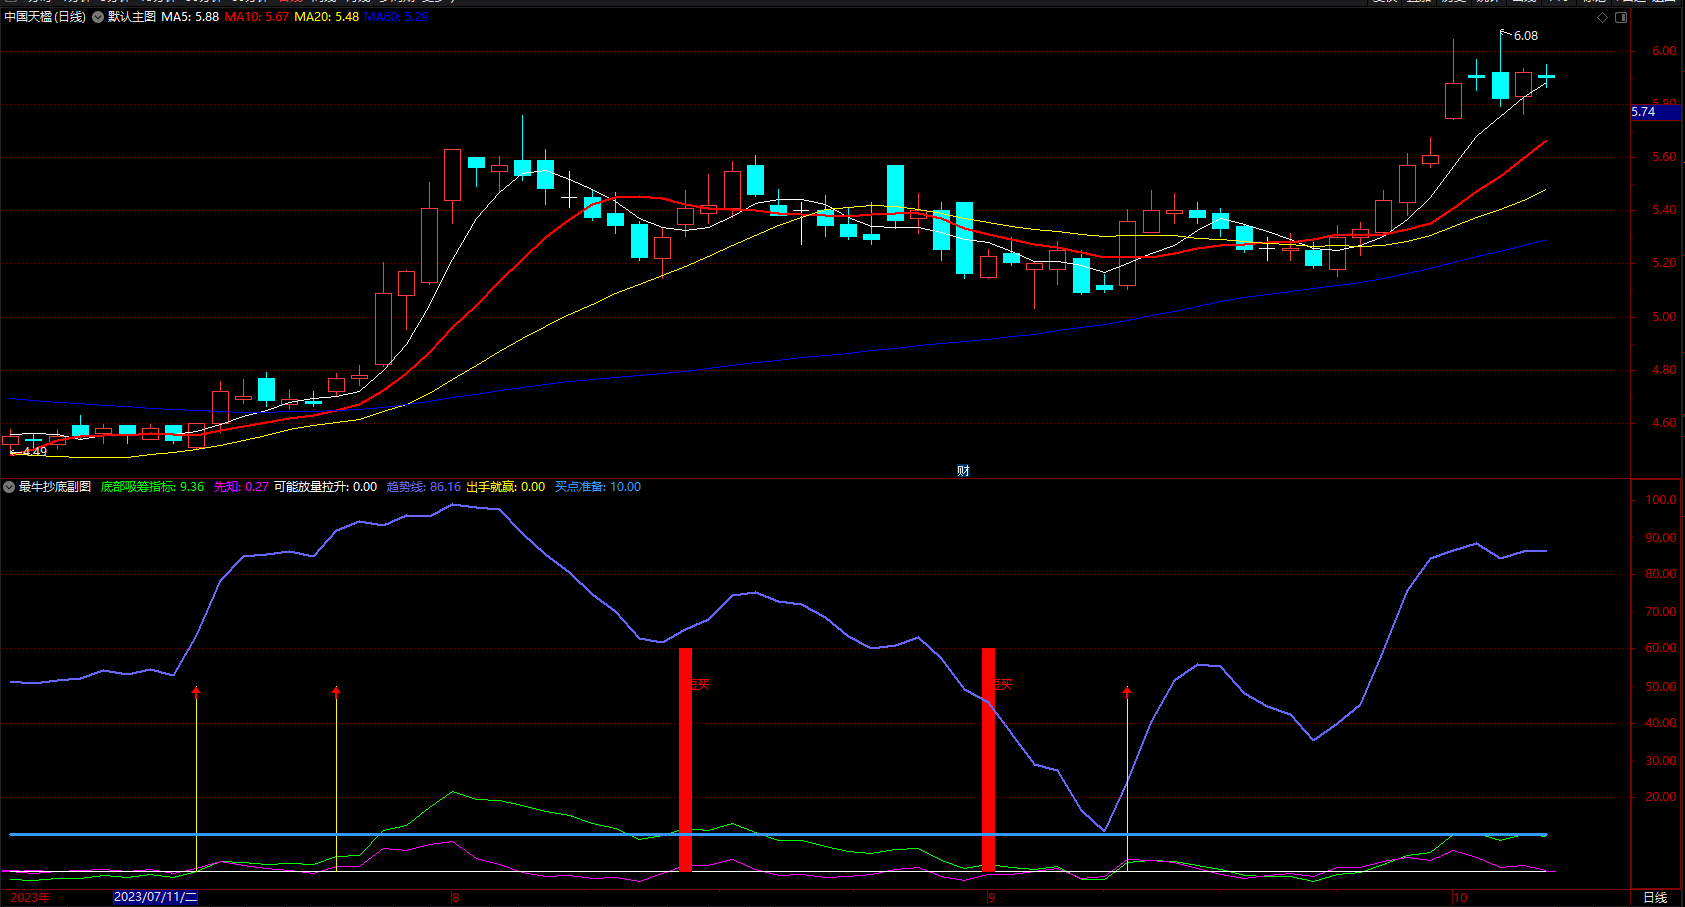Toggle the side panel icon at chart top-right
1685x907 pixels.
pyautogui.click(x=1621, y=17)
